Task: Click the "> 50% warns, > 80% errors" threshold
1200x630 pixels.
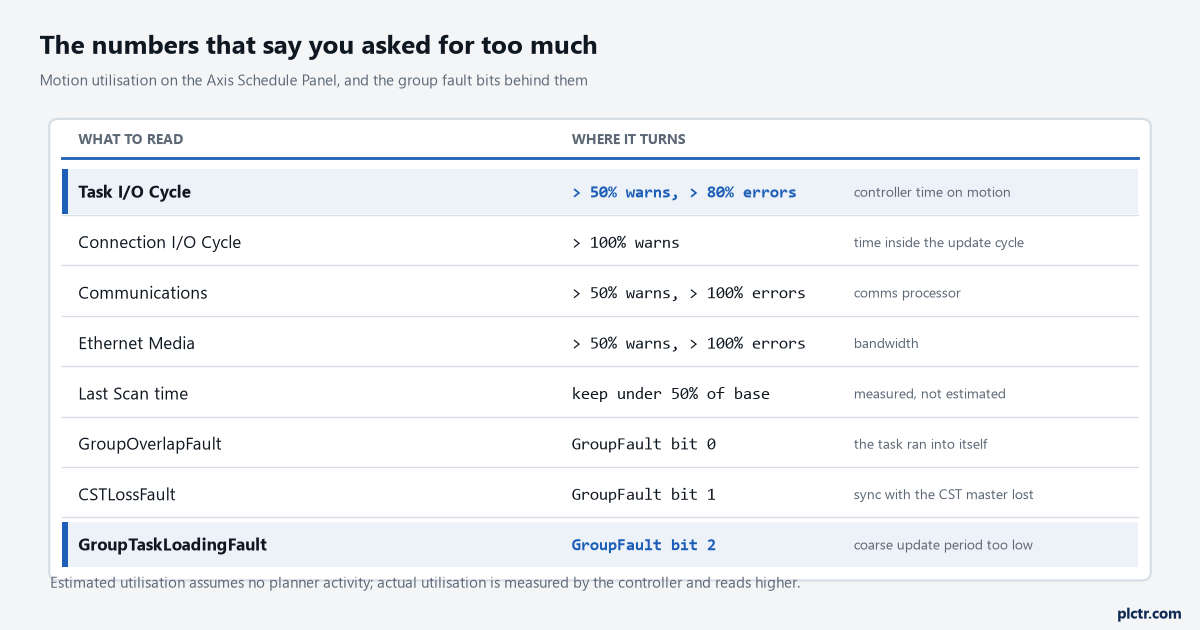Action: coord(684,192)
